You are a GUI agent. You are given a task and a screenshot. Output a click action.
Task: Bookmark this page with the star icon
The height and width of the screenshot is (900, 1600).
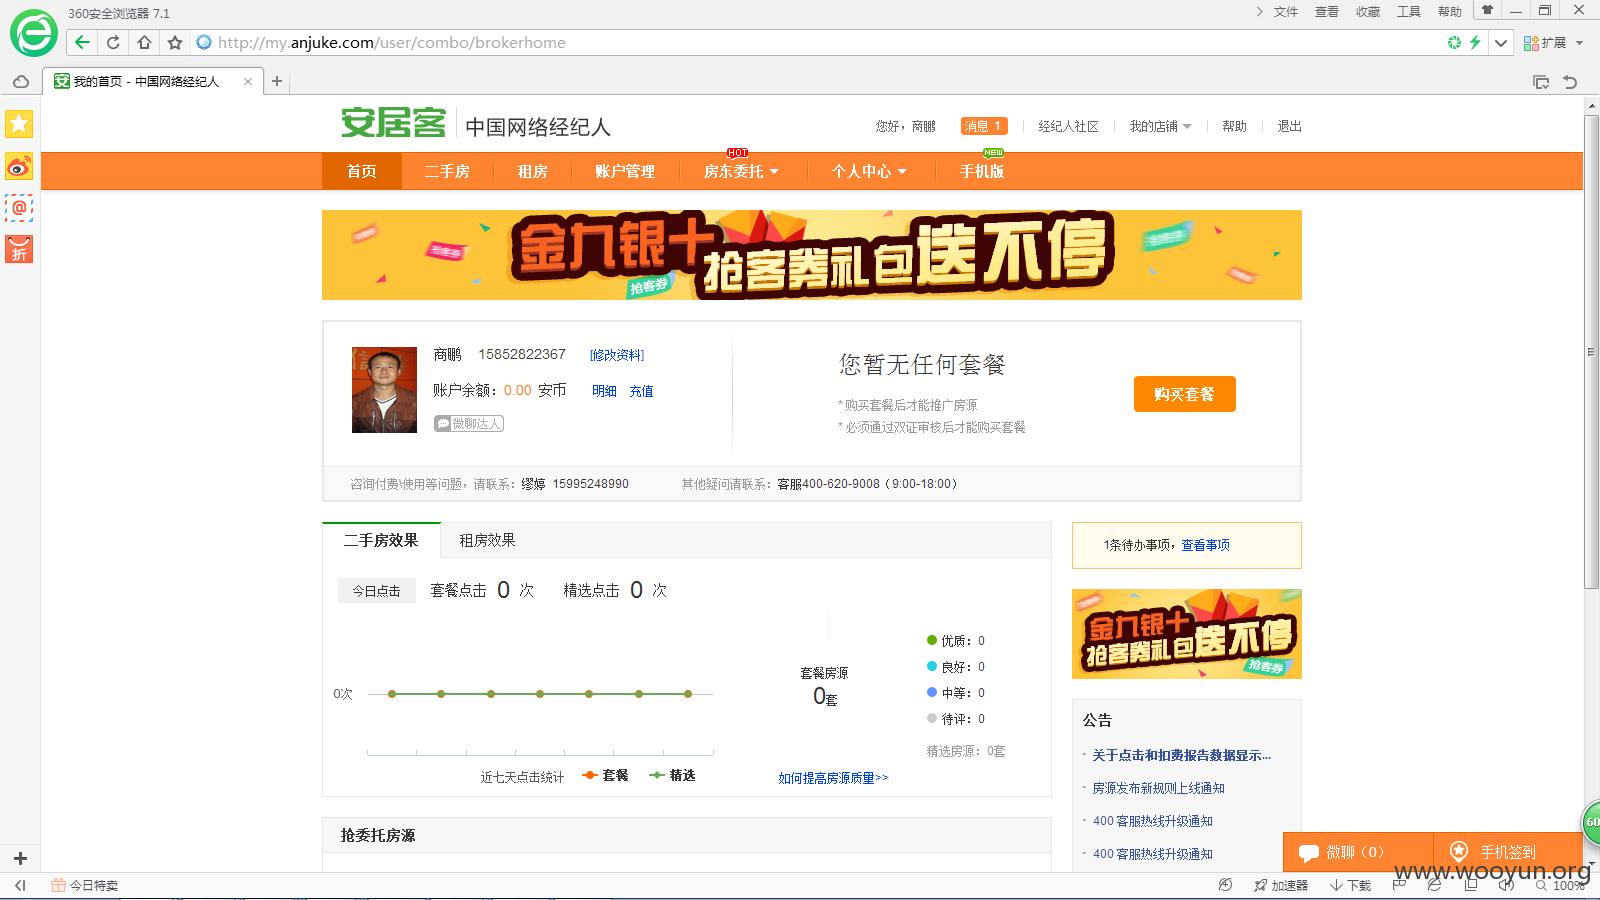coord(175,42)
